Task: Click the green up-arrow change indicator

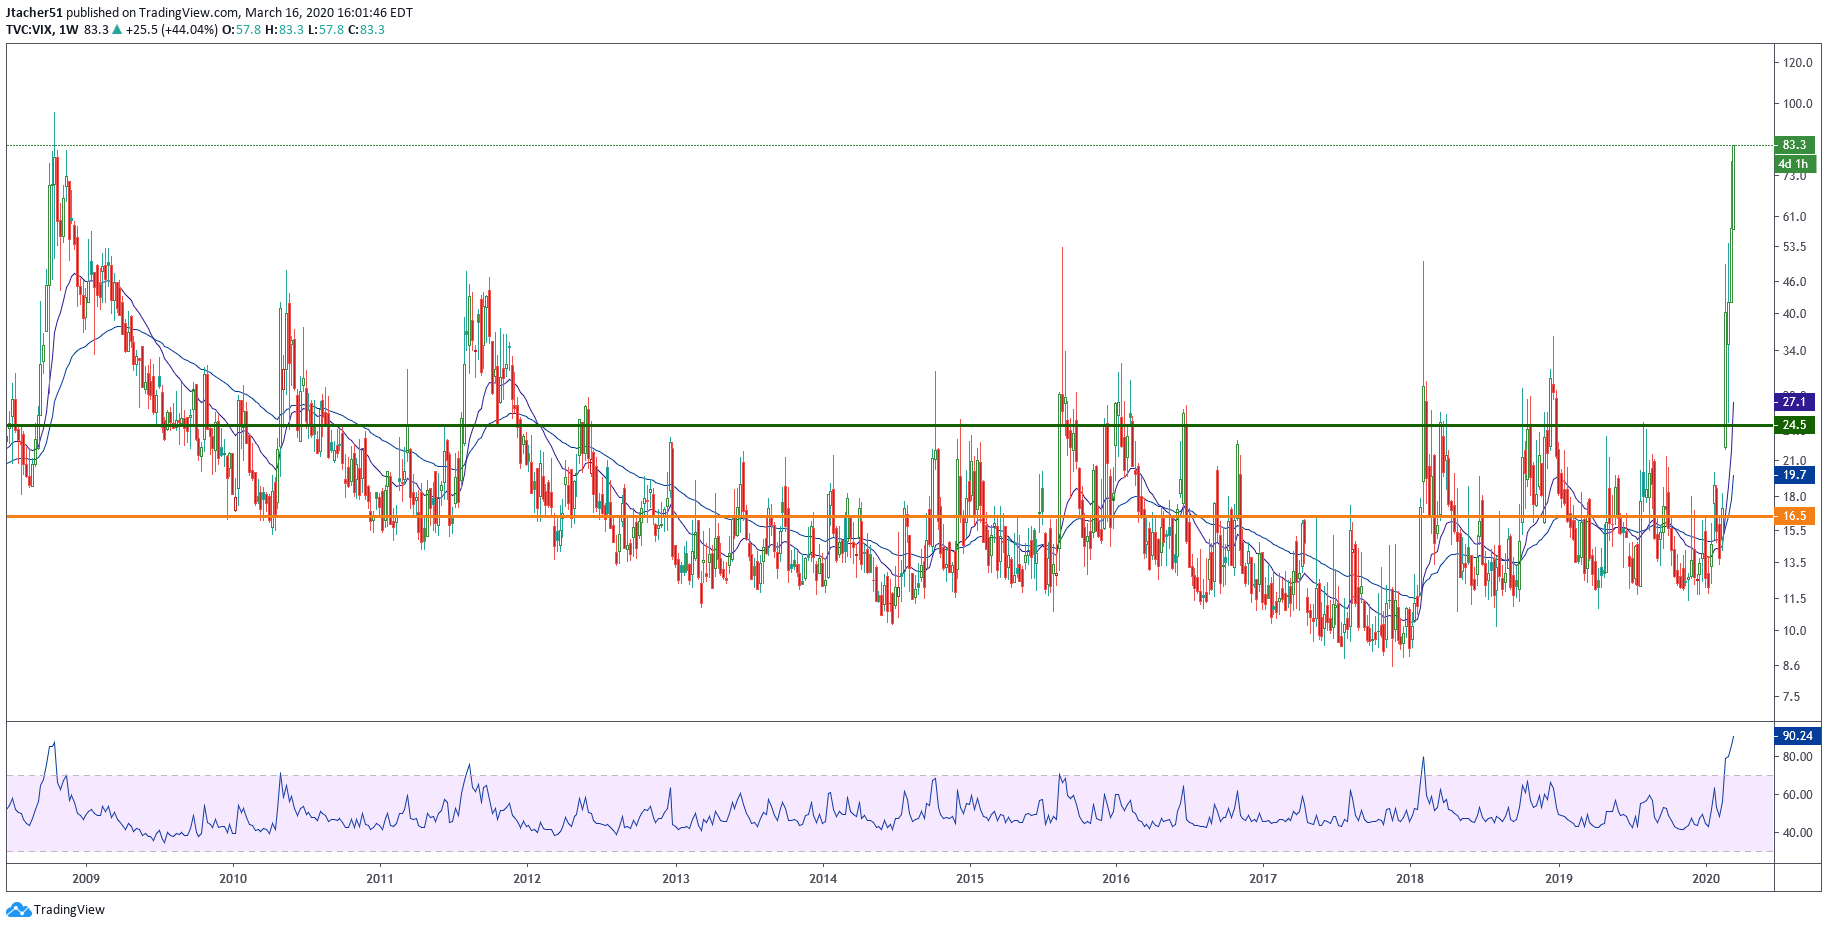Action: click(x=117, y=29)
